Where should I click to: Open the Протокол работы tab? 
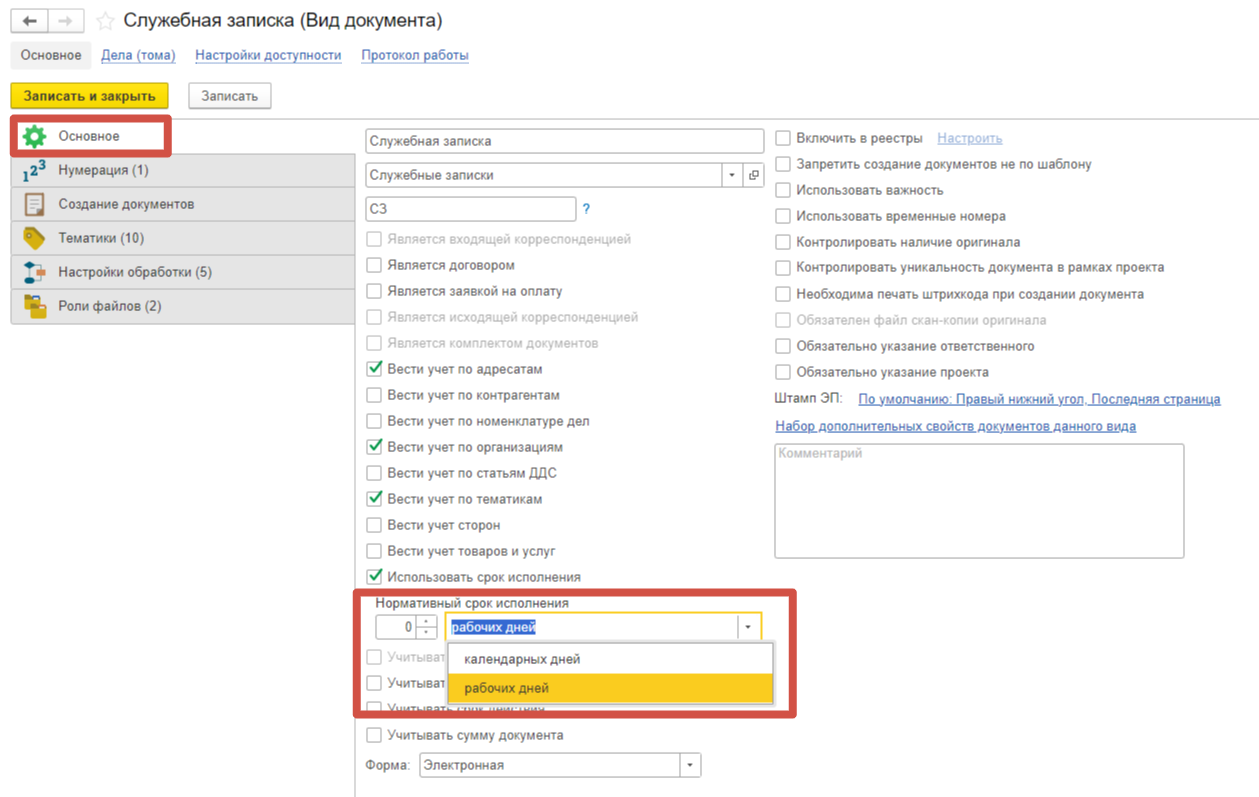(x=414, y=55)
